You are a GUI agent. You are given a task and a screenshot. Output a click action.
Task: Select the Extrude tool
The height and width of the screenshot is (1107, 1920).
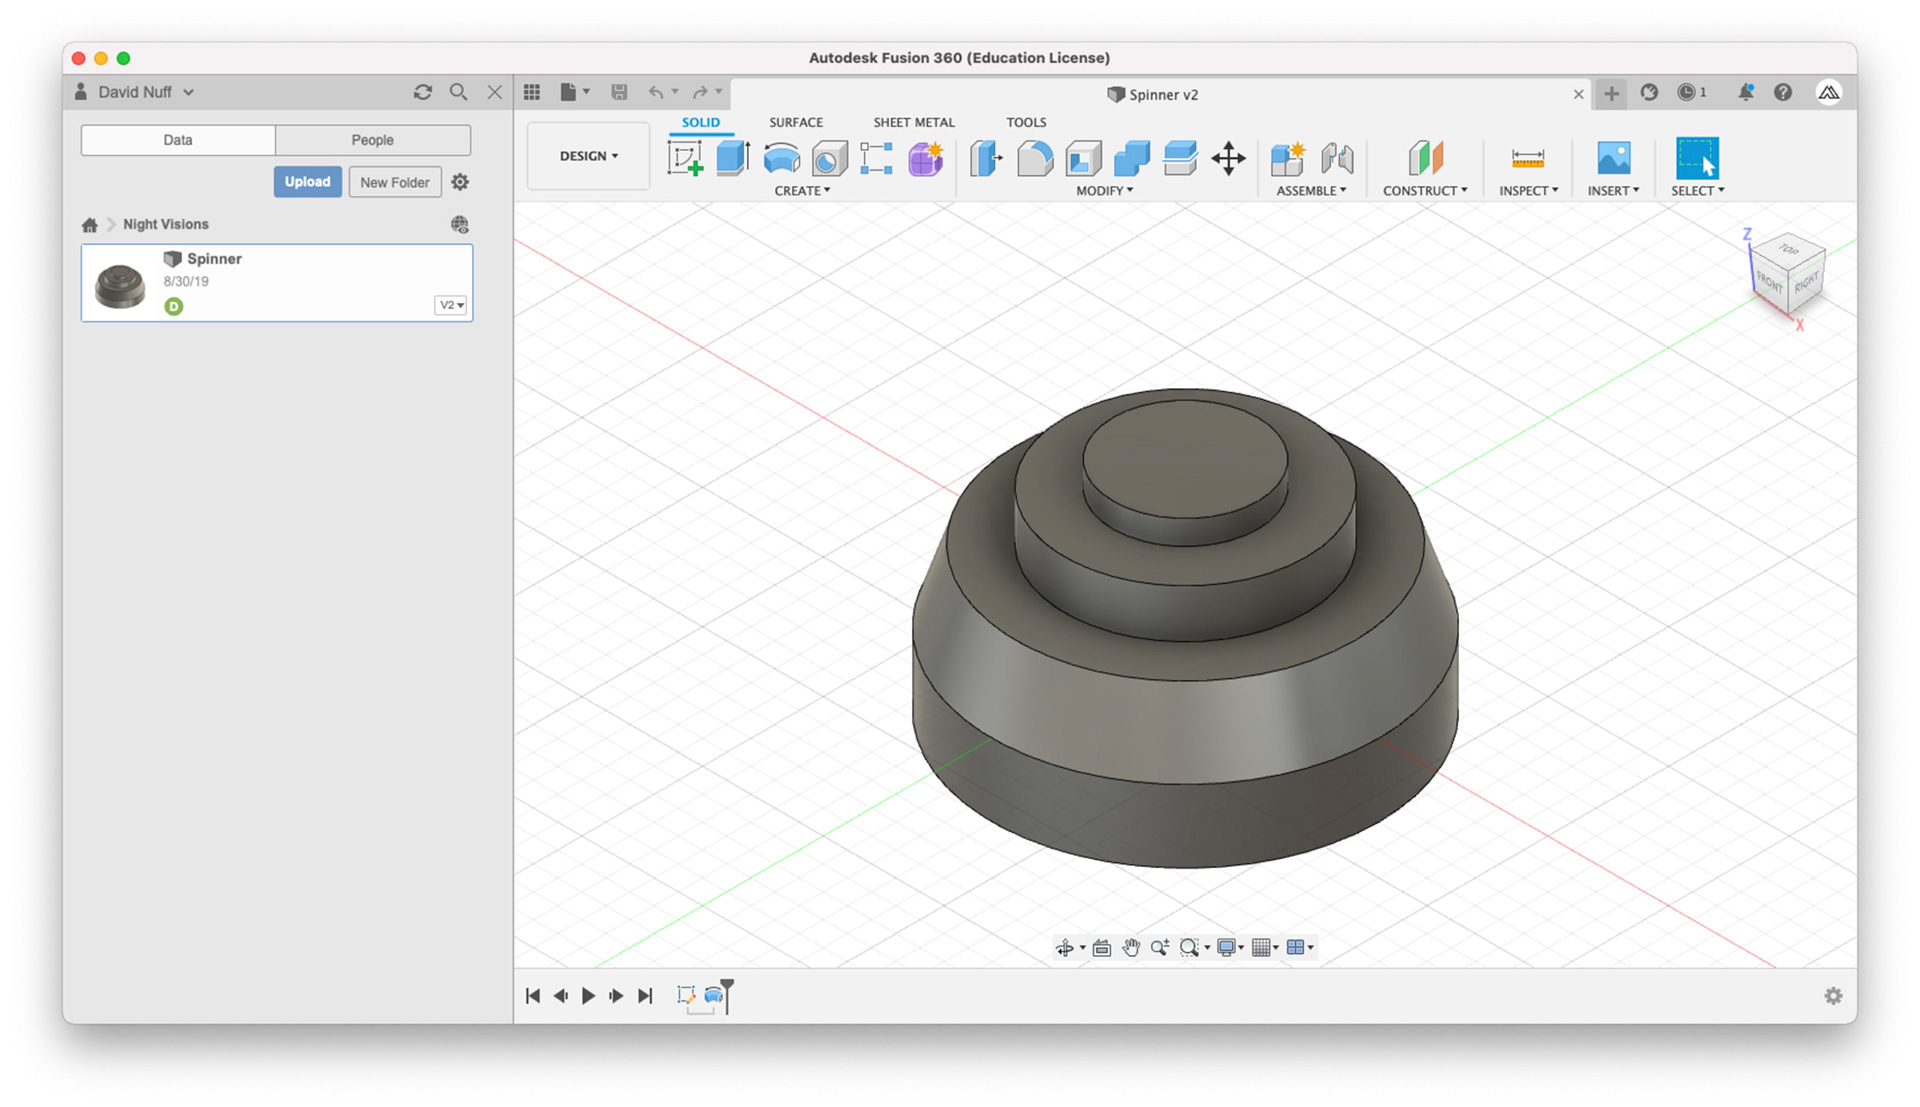click(x=733, y=158)
